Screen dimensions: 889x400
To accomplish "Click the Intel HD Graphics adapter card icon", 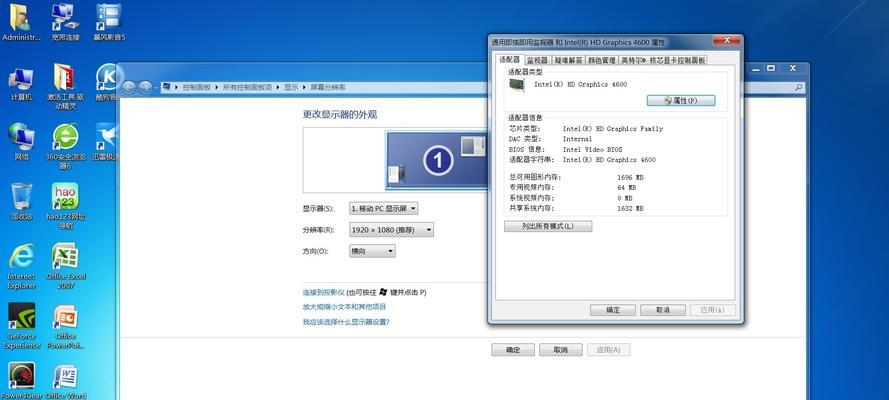I will pyautogui.click(x=517, y=84).
